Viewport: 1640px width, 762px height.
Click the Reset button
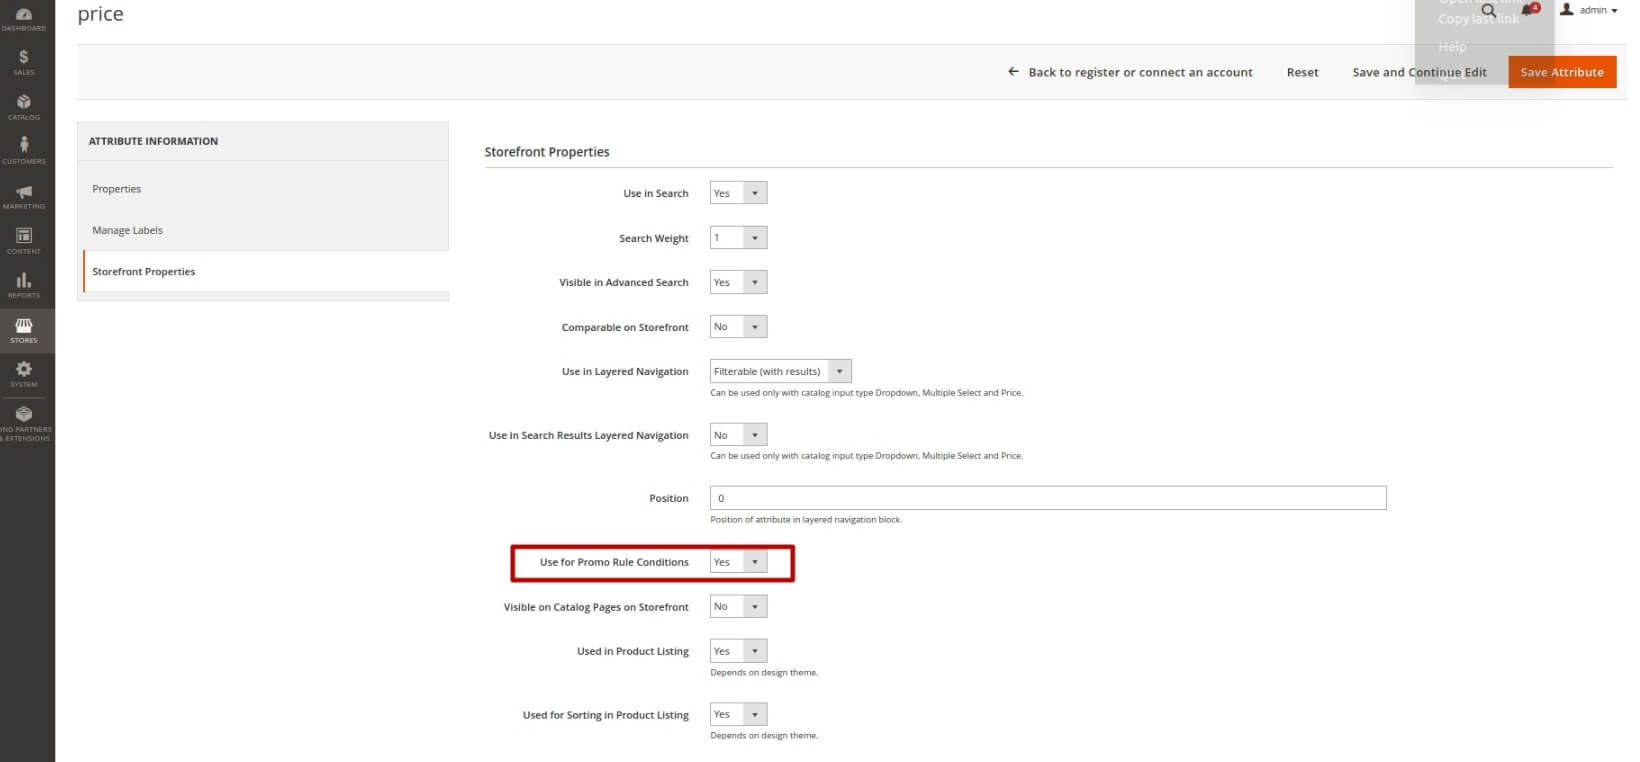tap(1302, 72)
